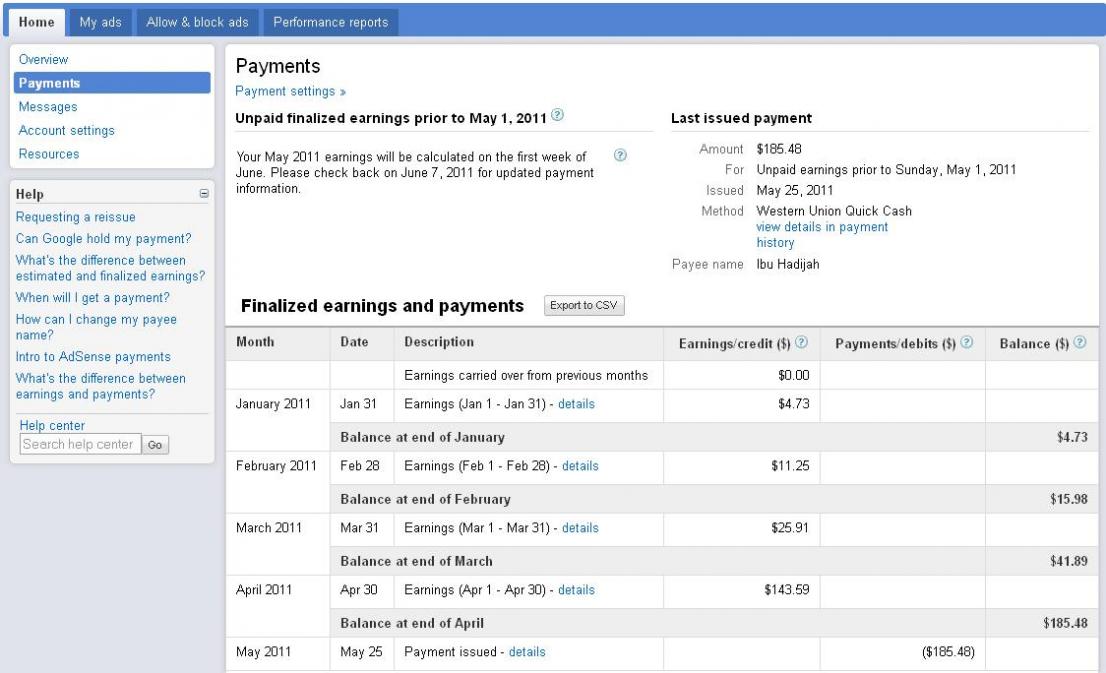This screenshot has width=1106, height=673.
Task: Click Payments/debits column help icon
Action: click(965, 344)
